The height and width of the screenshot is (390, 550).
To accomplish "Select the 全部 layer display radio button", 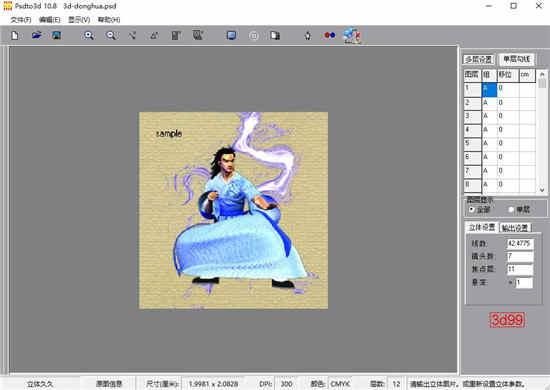I will click(x=471, y=209).
